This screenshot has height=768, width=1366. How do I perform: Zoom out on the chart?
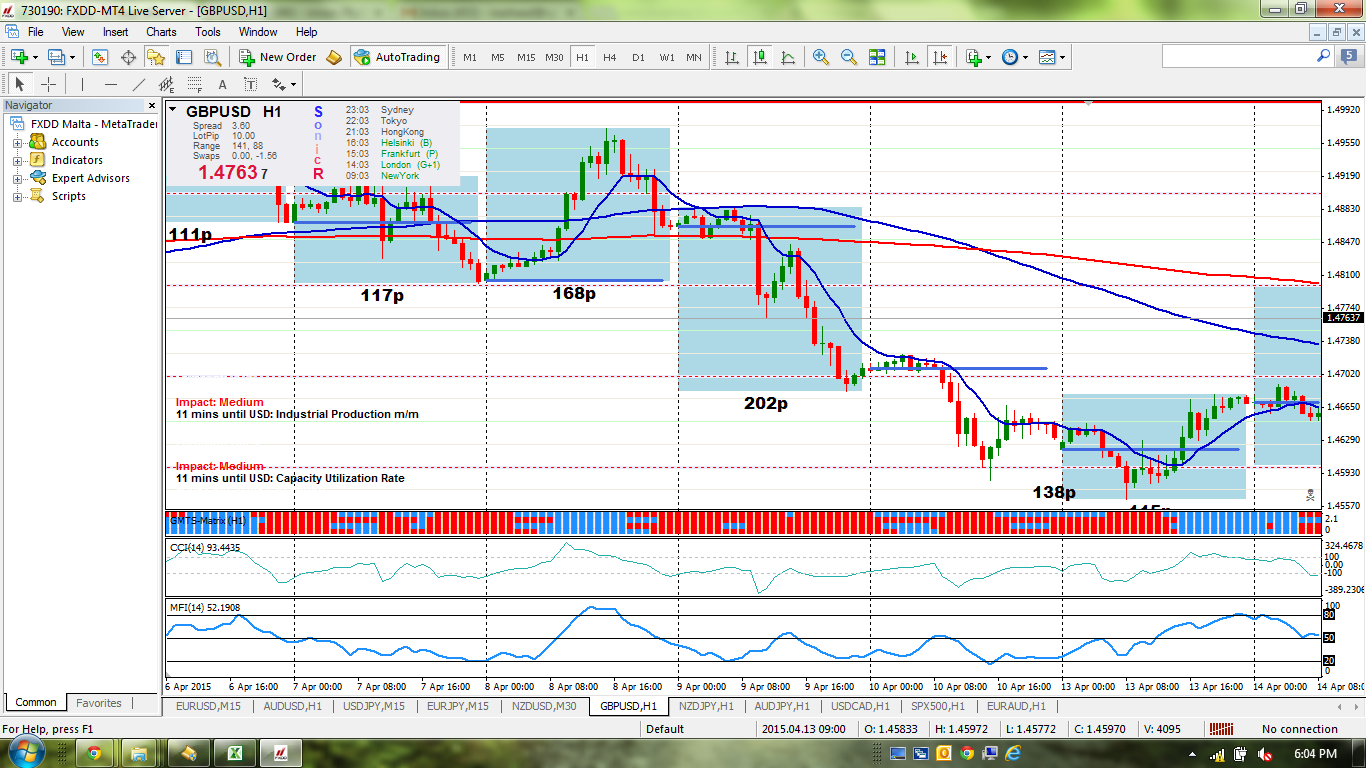(849, 57)
